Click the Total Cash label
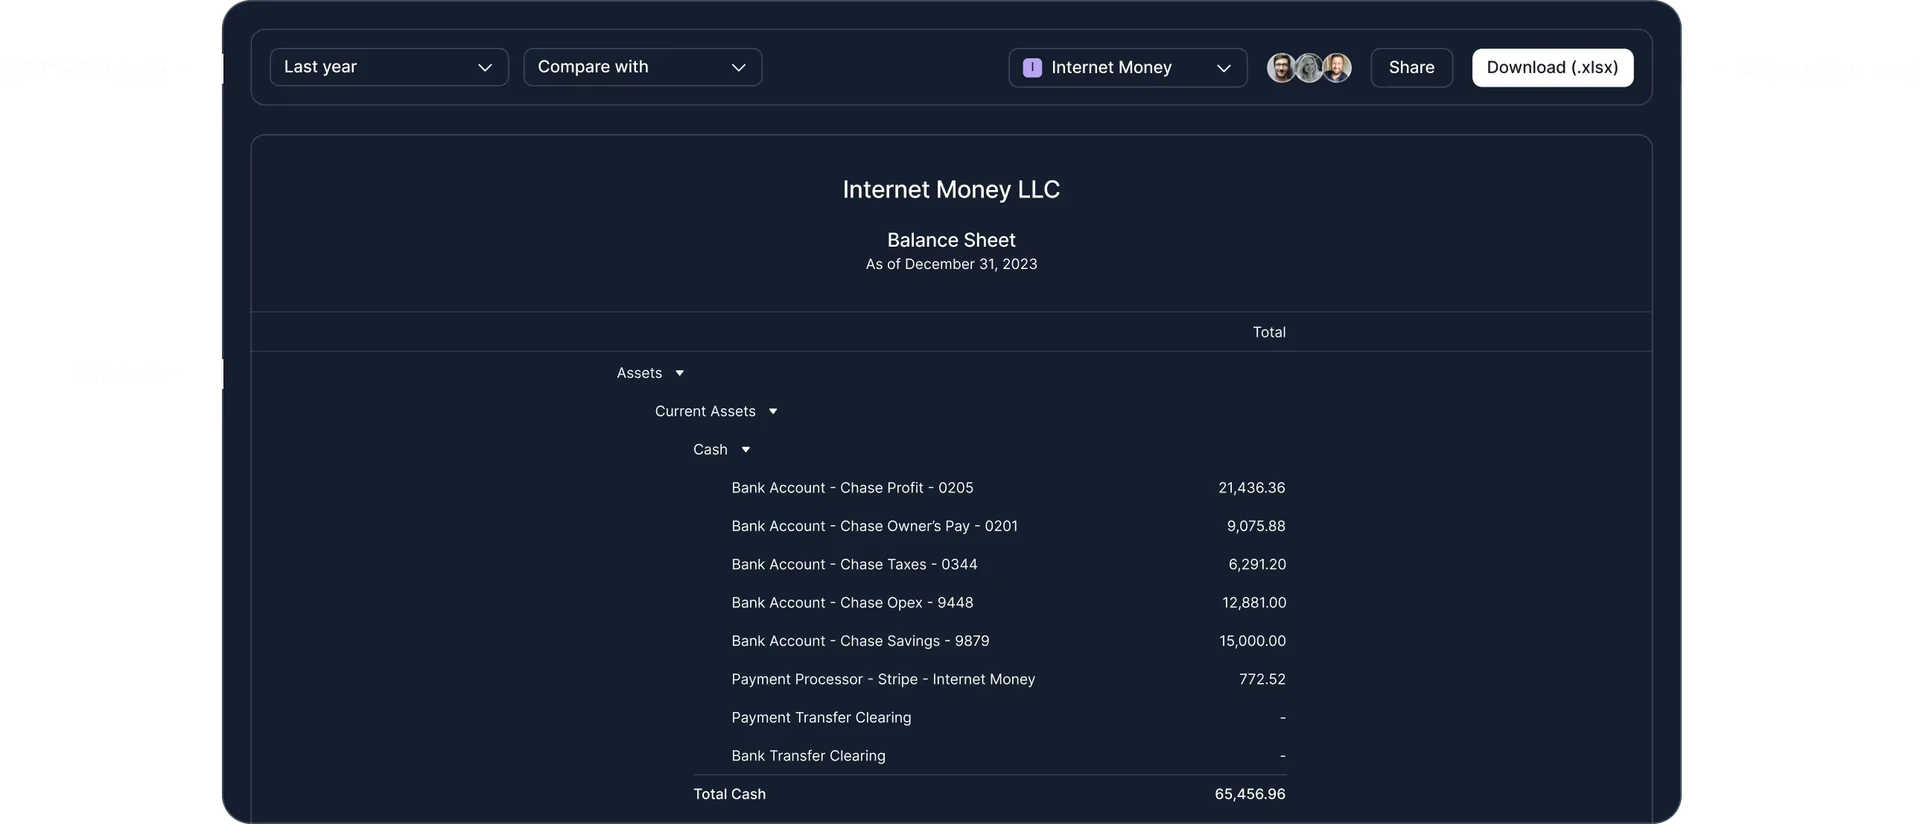 (730, 794)
